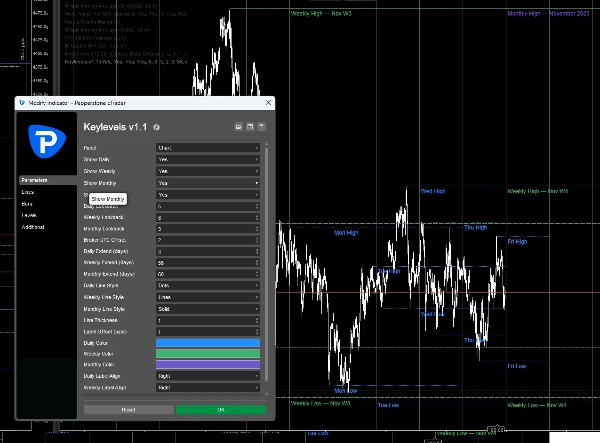The image size is (600, 443).
Task: Adjust the Monthly Extend (days) stepper arrows
Action: coord(257,274)
